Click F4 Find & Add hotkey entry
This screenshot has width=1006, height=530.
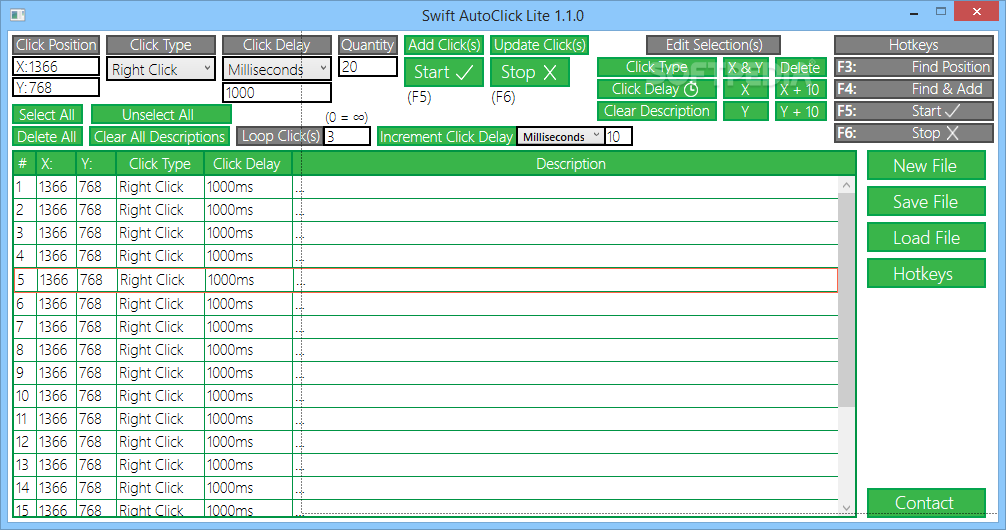(x=914, y=89)
